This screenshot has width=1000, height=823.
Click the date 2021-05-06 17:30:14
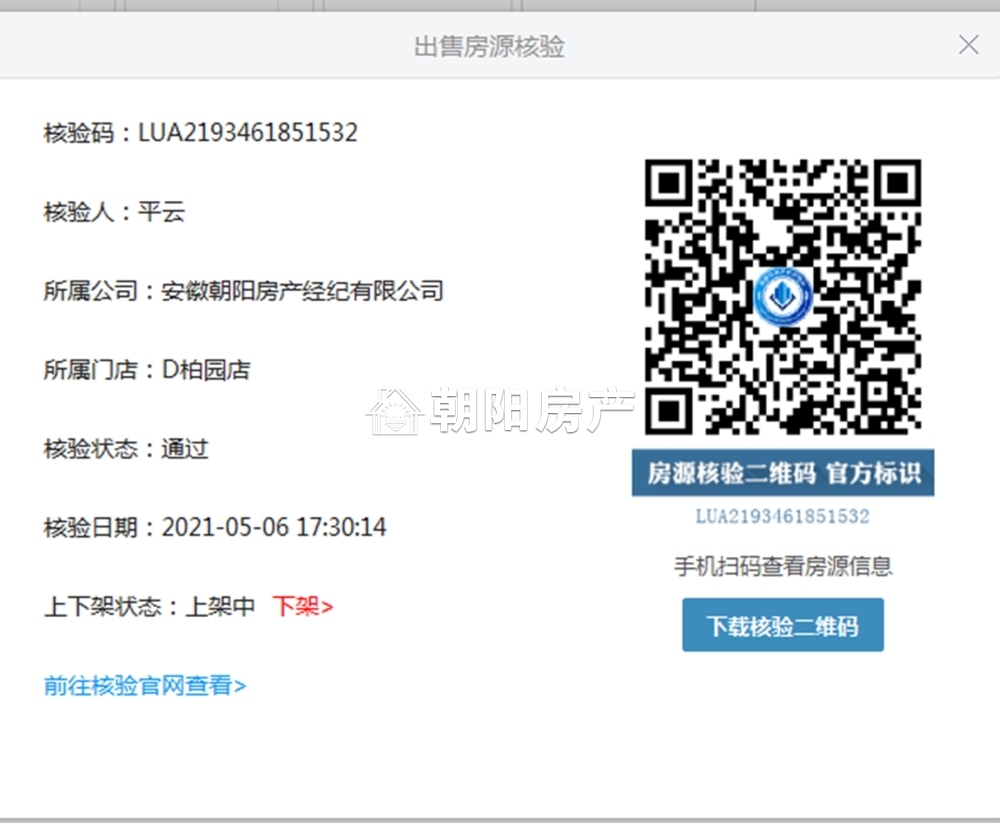coord(274,528)
